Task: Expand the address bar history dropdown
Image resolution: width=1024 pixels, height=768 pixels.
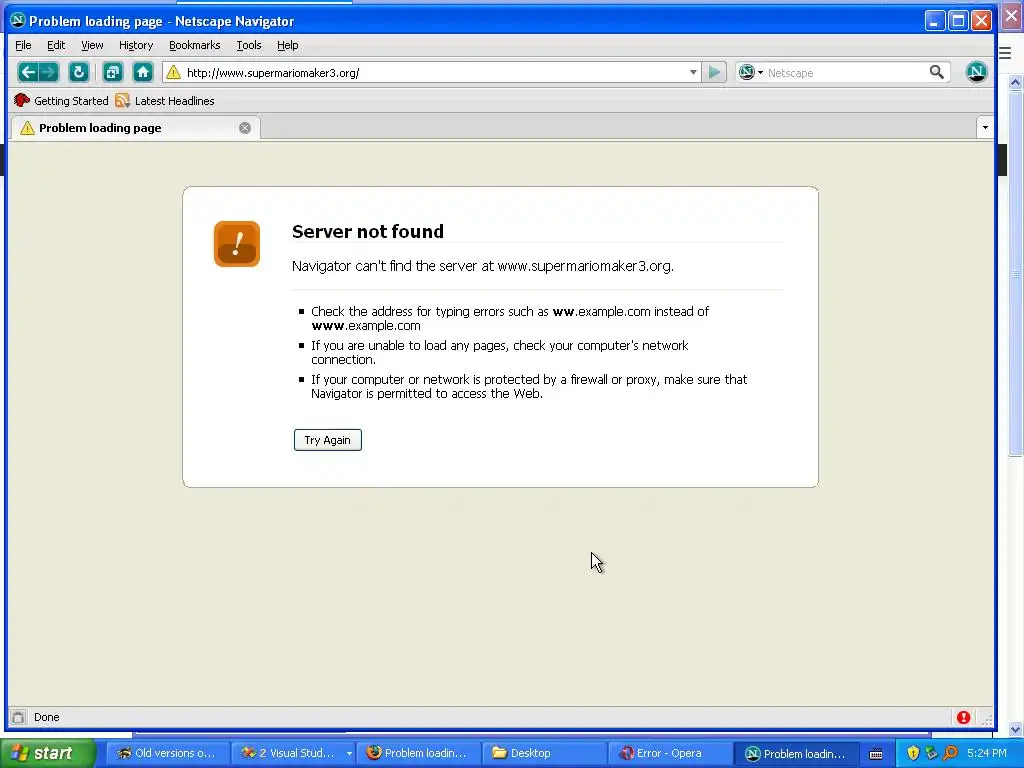Action: coord(693,72)
